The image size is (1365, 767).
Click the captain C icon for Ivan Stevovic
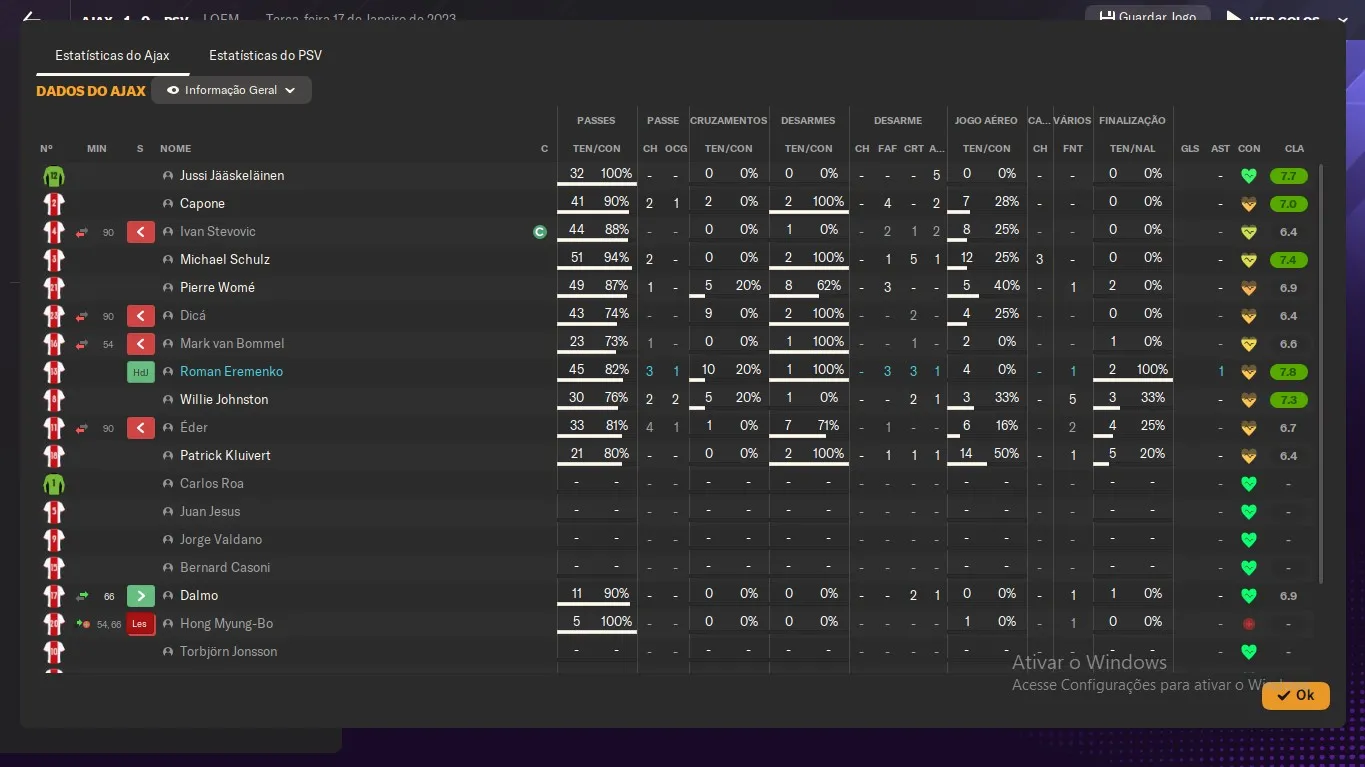pyautogui.click(x=540, y=232)
